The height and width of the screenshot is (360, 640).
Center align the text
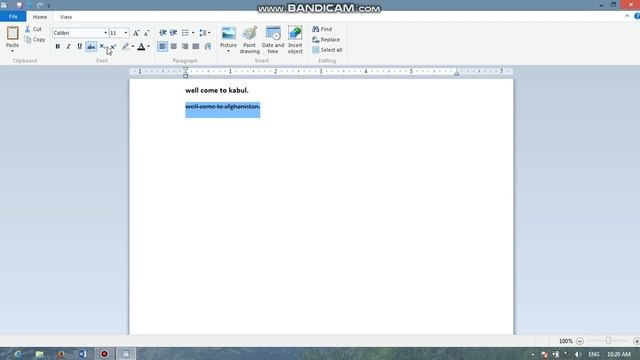[173, 47]
